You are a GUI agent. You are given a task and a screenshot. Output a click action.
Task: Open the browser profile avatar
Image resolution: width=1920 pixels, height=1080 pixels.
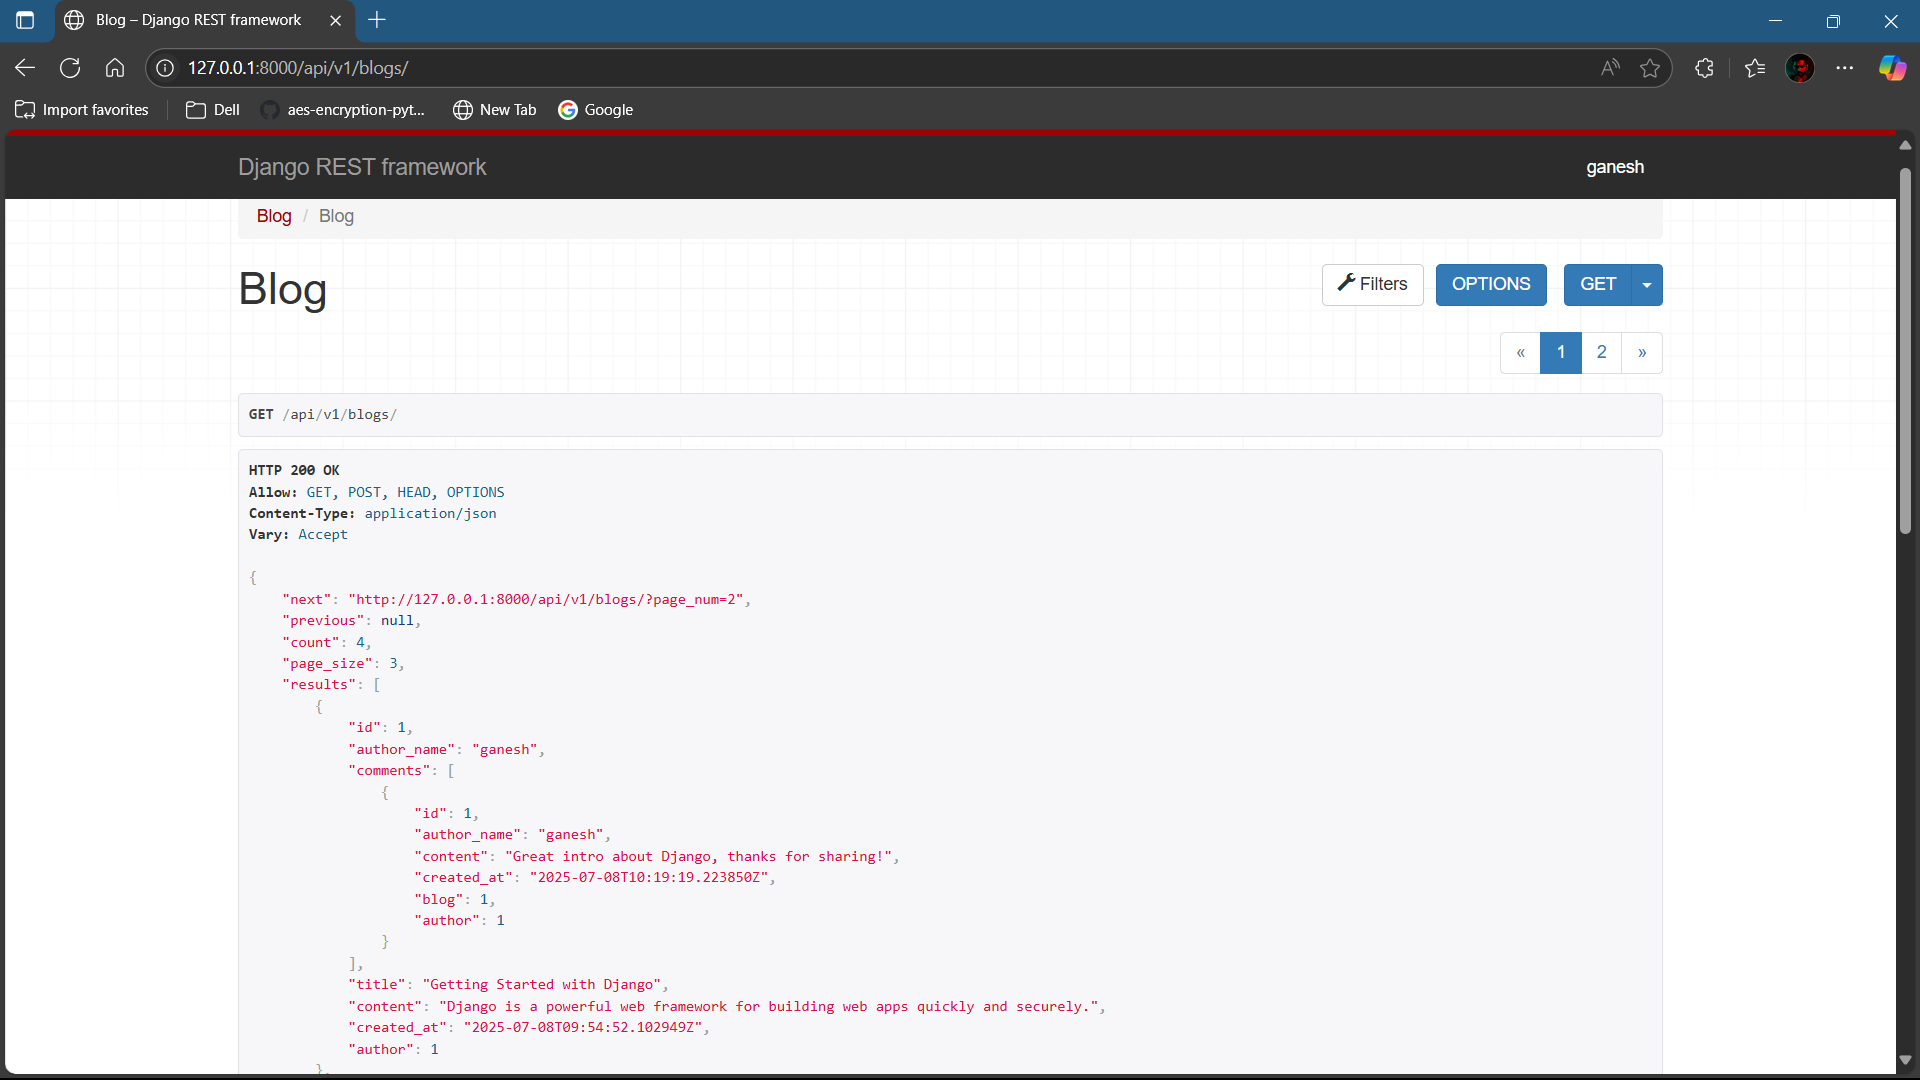coord(1800,68)
